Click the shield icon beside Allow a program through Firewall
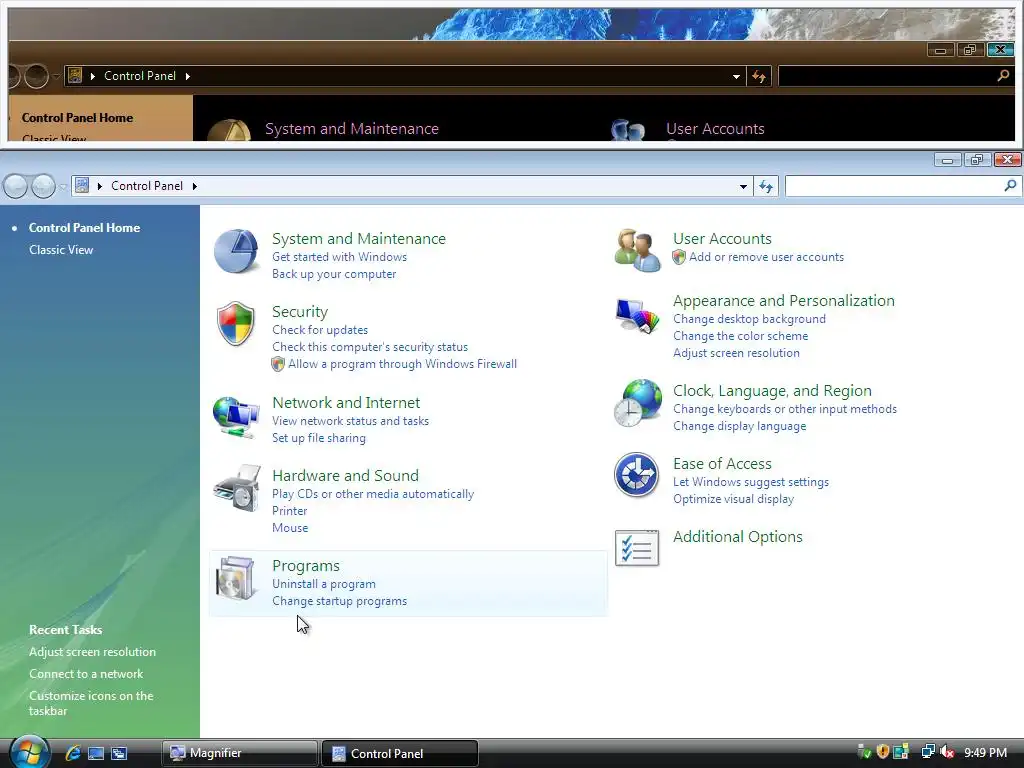The height and width of the screenshot is (768, 1024). tap(278, 364)
